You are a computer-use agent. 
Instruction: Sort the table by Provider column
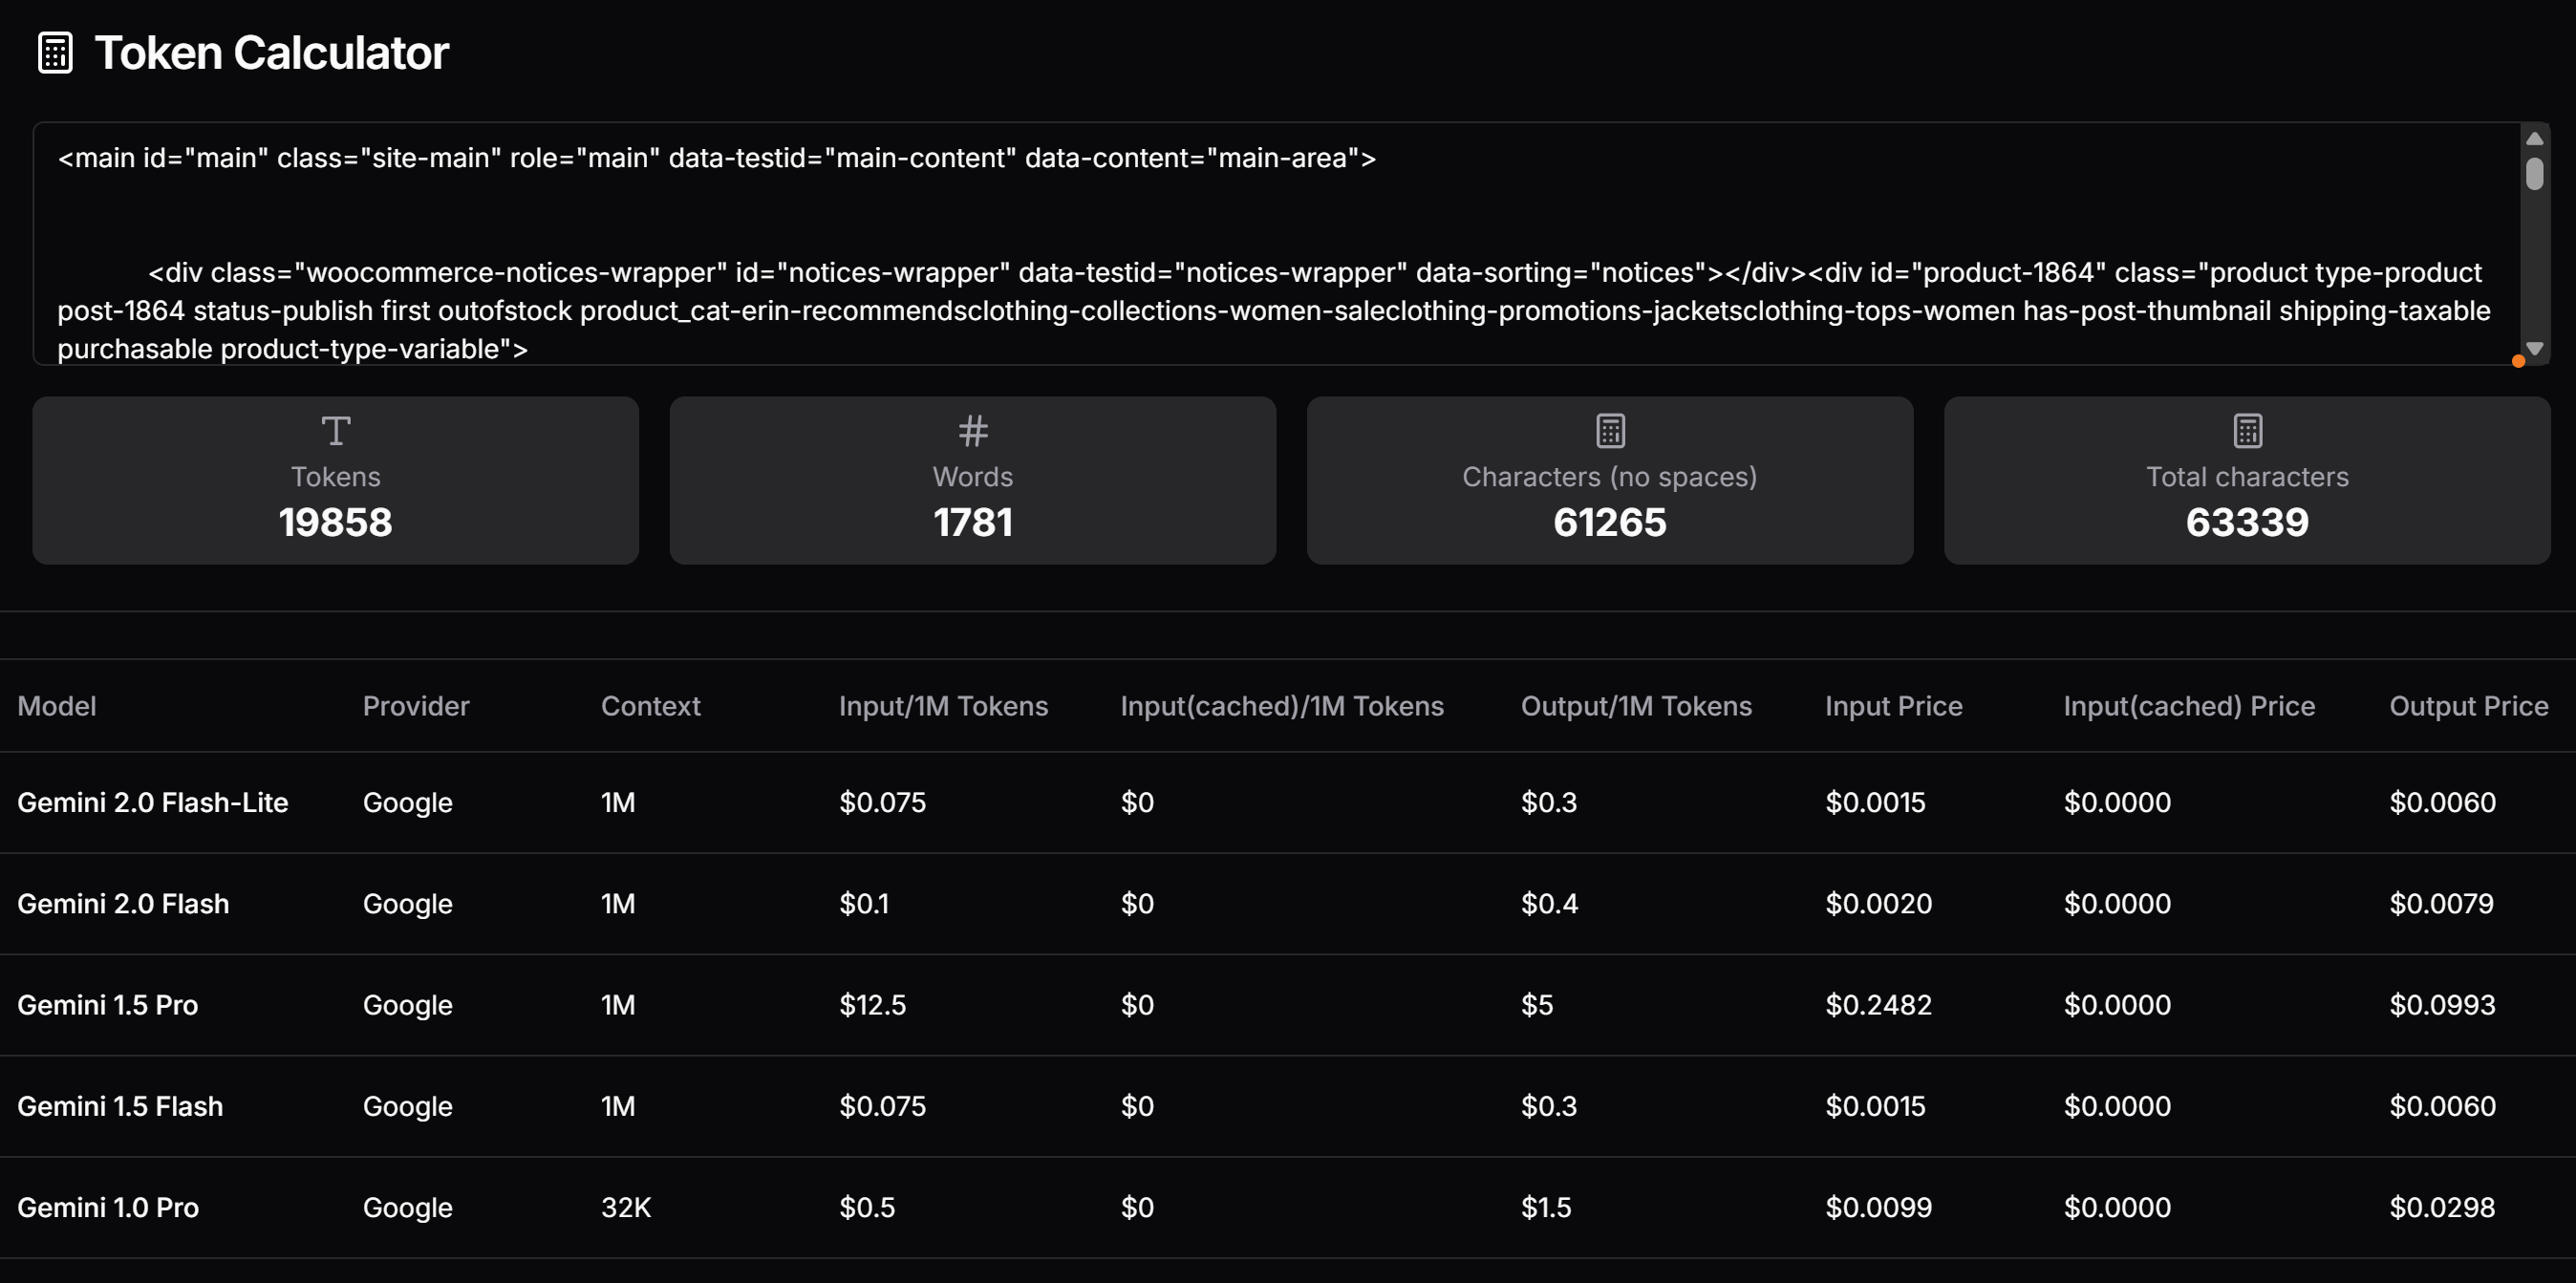coord(415,705)
